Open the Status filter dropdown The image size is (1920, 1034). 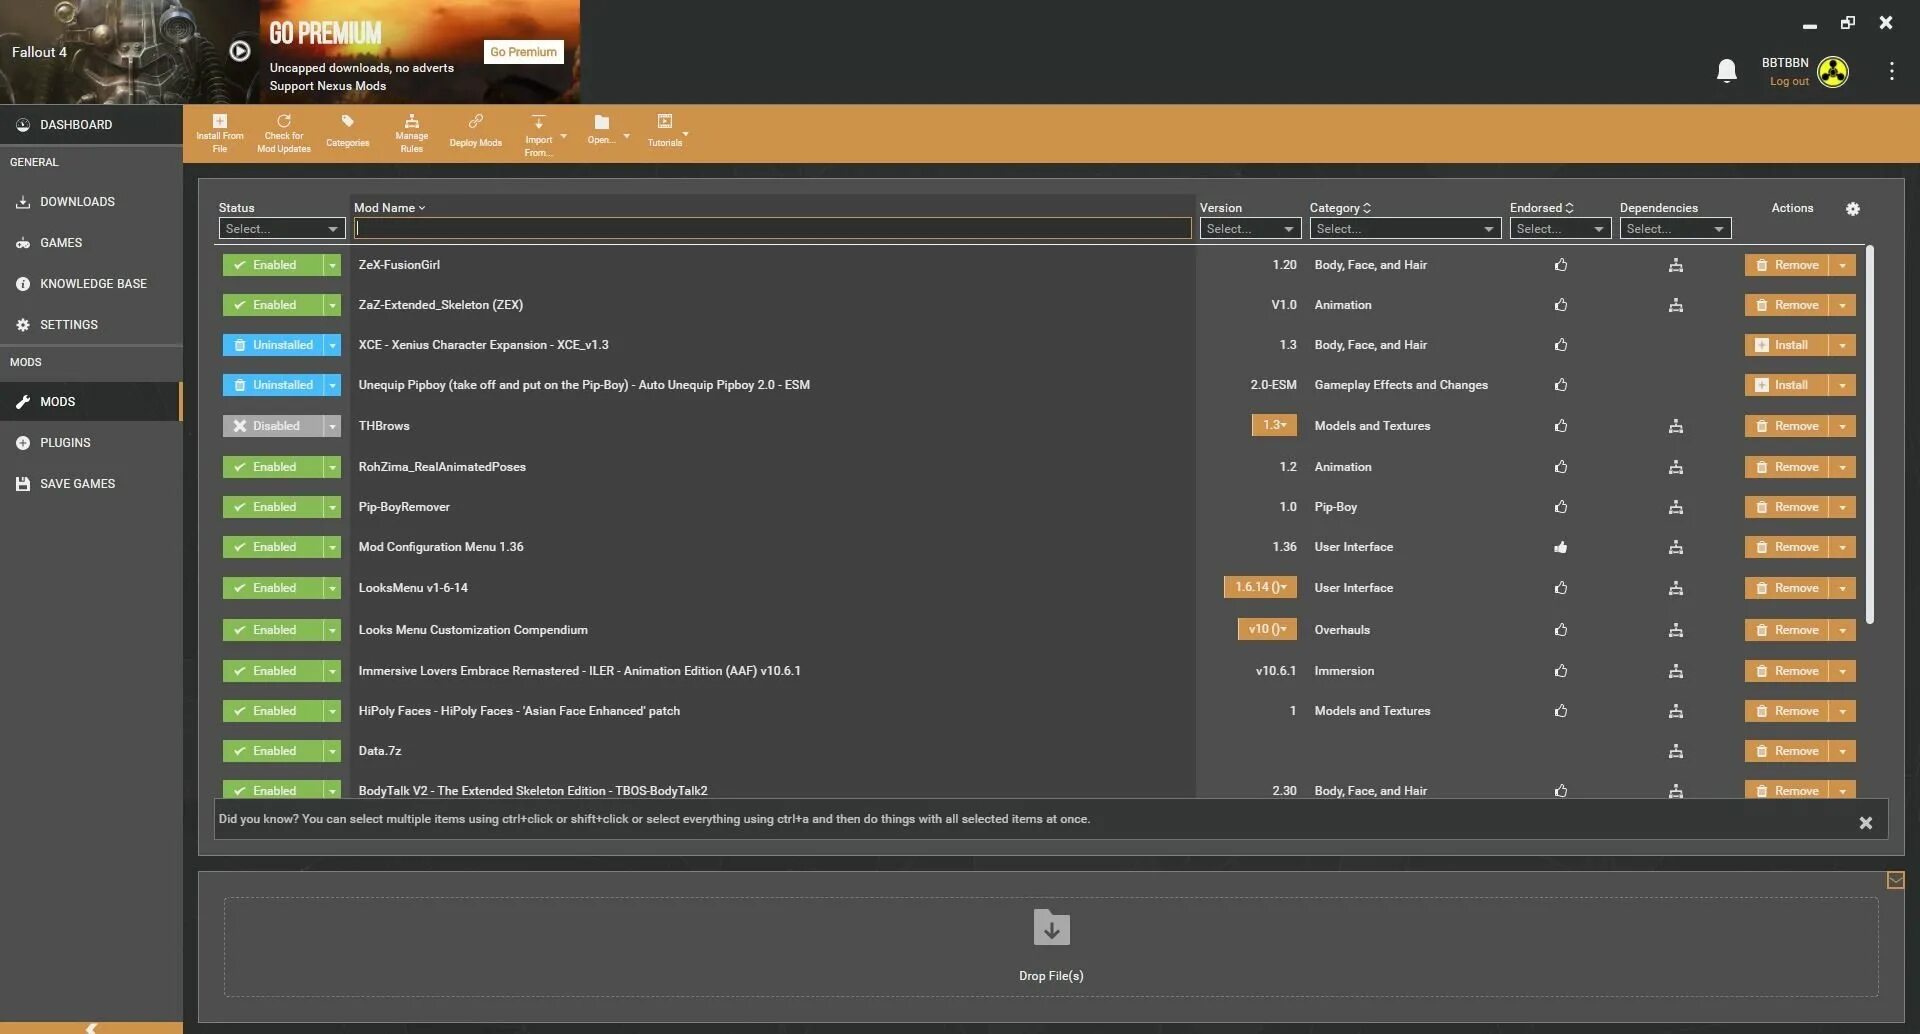pos(282,229)
